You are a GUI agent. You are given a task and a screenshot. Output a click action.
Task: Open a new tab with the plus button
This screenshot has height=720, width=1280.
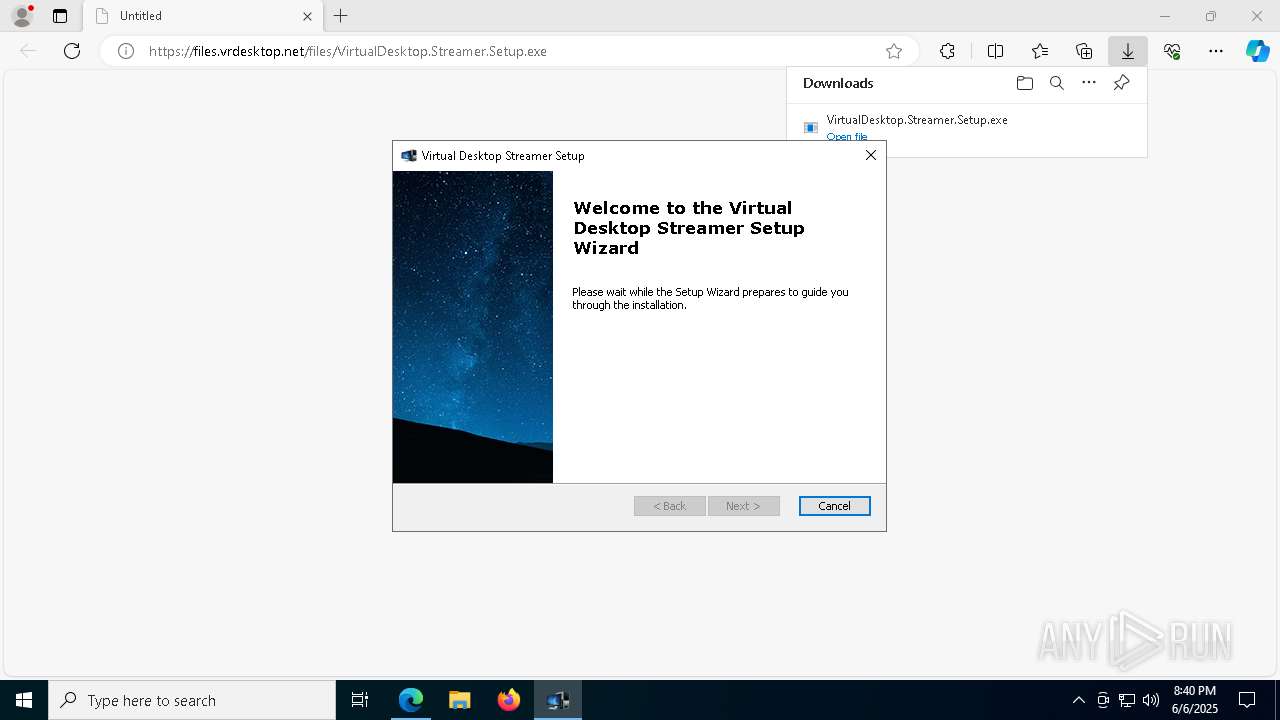pyautogui.click(x=341, y=16)
